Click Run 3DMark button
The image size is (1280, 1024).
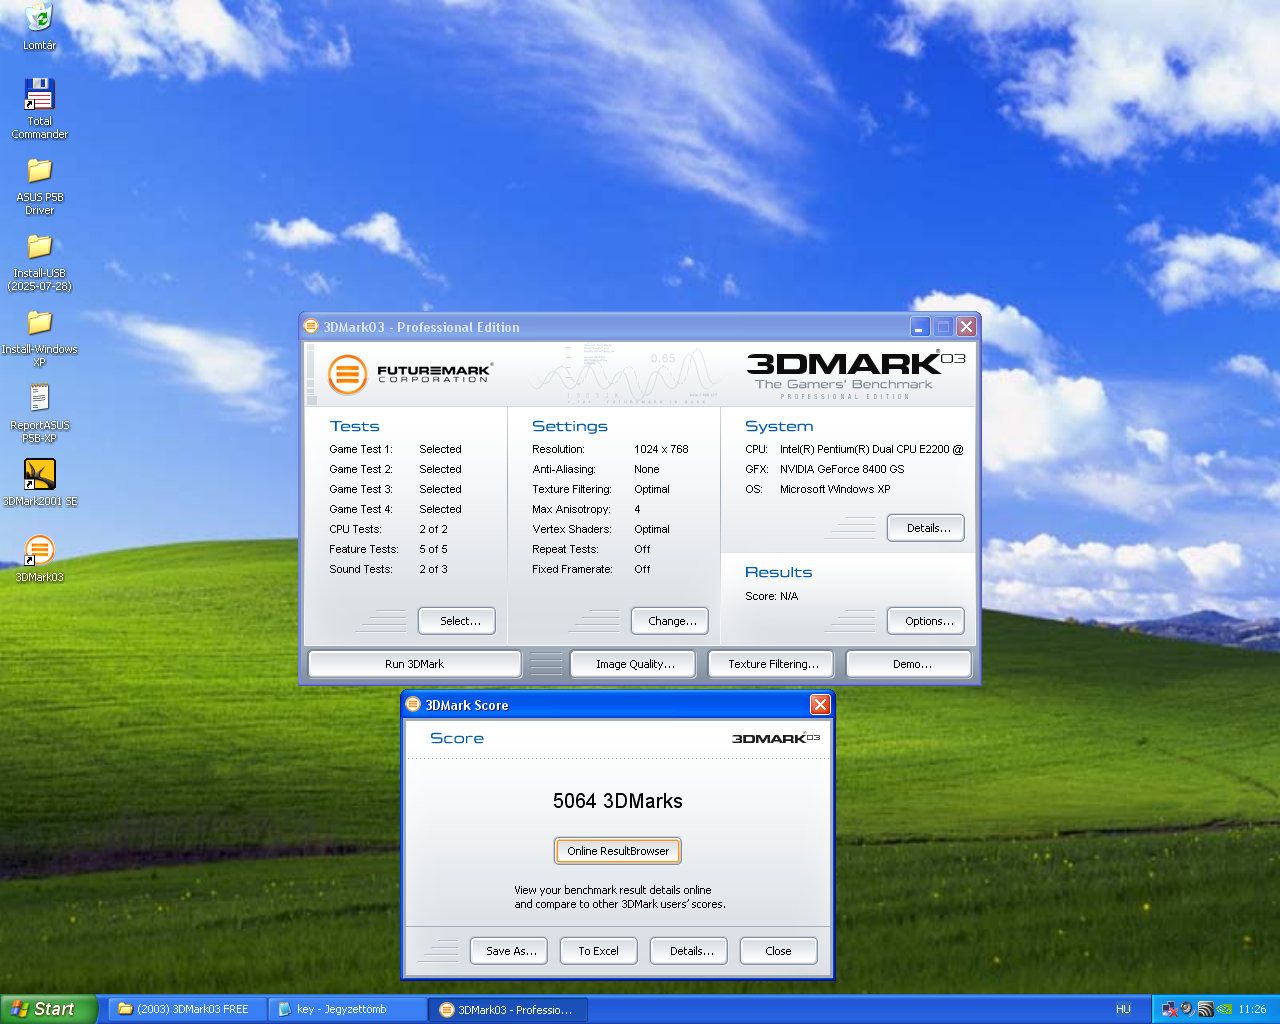point(414,664)
